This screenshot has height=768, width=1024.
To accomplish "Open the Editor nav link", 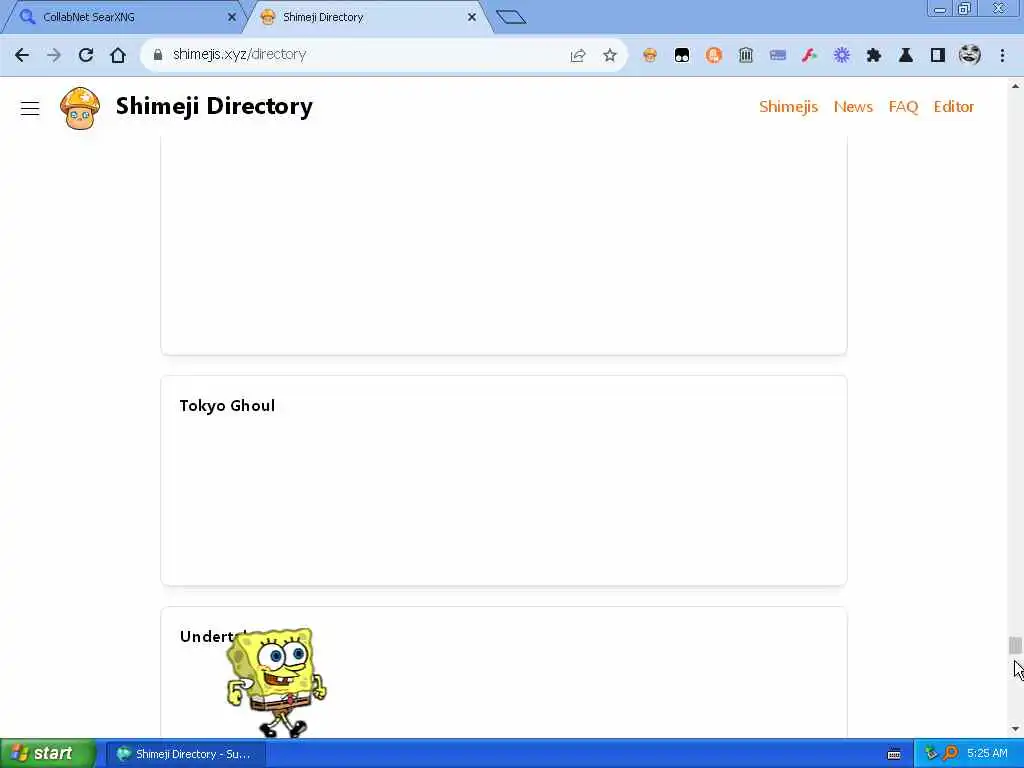I will pyautogui.click(x=953, y=106).
